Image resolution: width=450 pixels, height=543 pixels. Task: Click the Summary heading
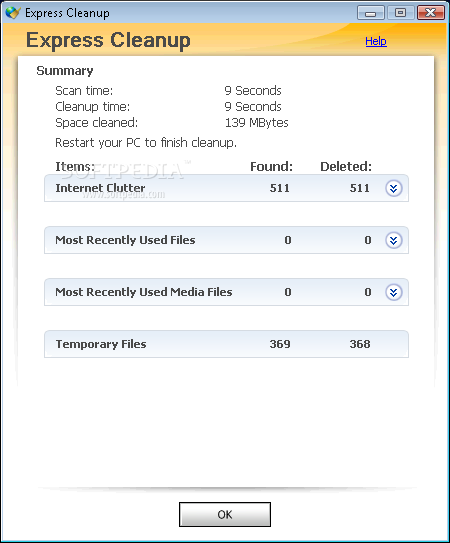65,71
